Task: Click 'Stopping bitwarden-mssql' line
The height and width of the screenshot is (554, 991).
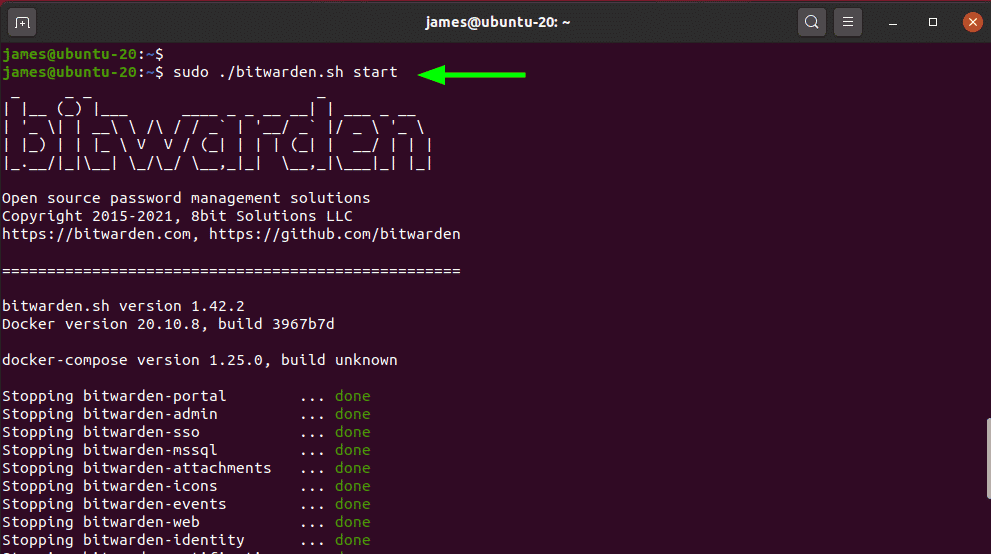Action: [x=186, y=450]
